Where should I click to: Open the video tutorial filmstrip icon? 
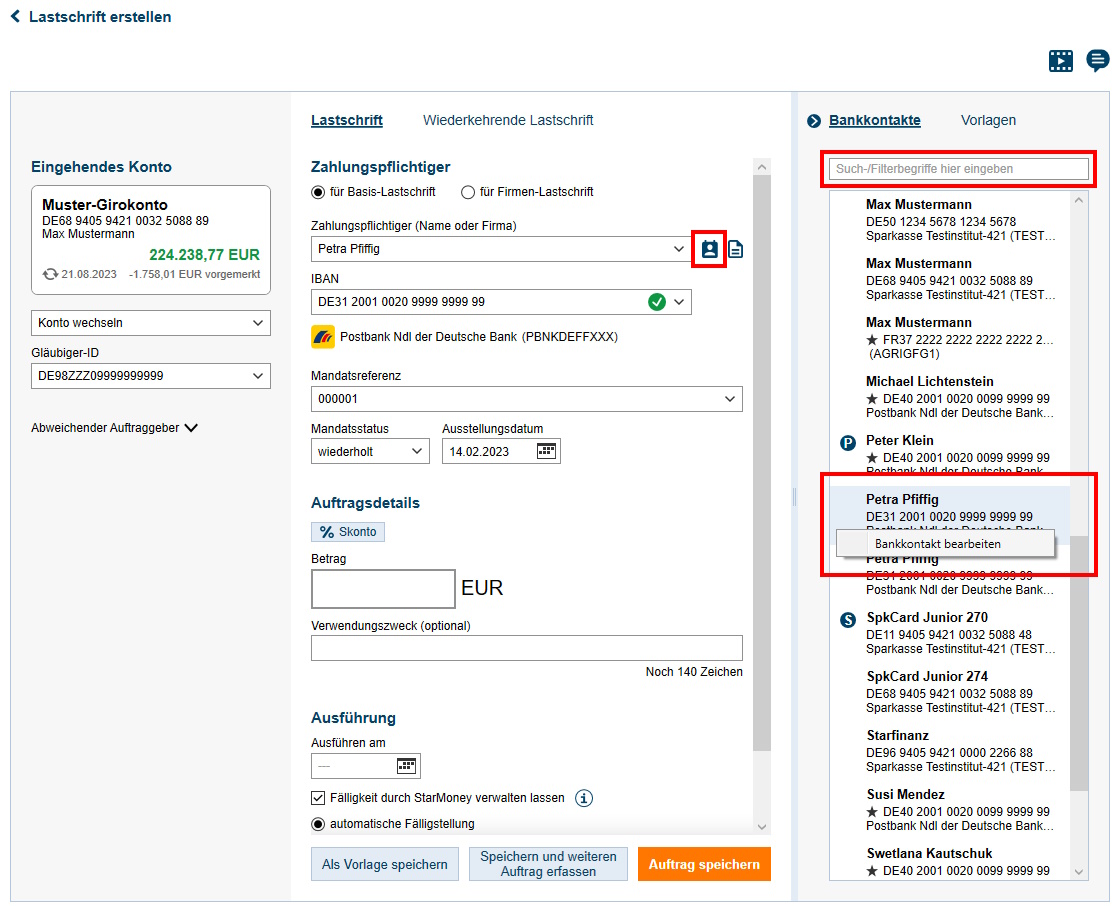point(1061,60)
